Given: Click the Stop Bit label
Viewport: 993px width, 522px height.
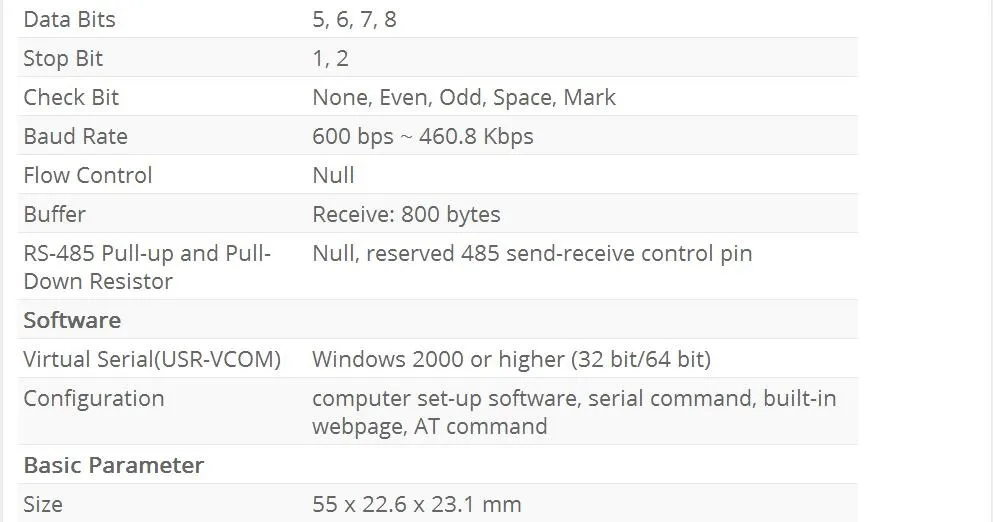Looking at the screenshot, I should coord(63,58).
